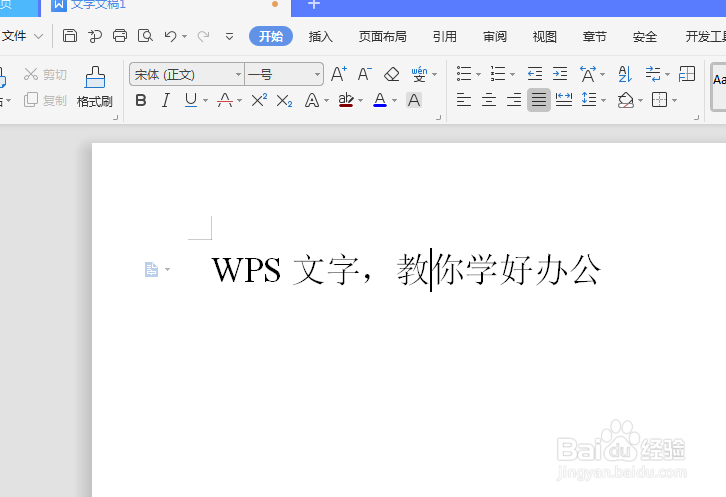The width and height of the screenshot is (726, 497).
Task: Align text left
Action: (x=463, y=100)
